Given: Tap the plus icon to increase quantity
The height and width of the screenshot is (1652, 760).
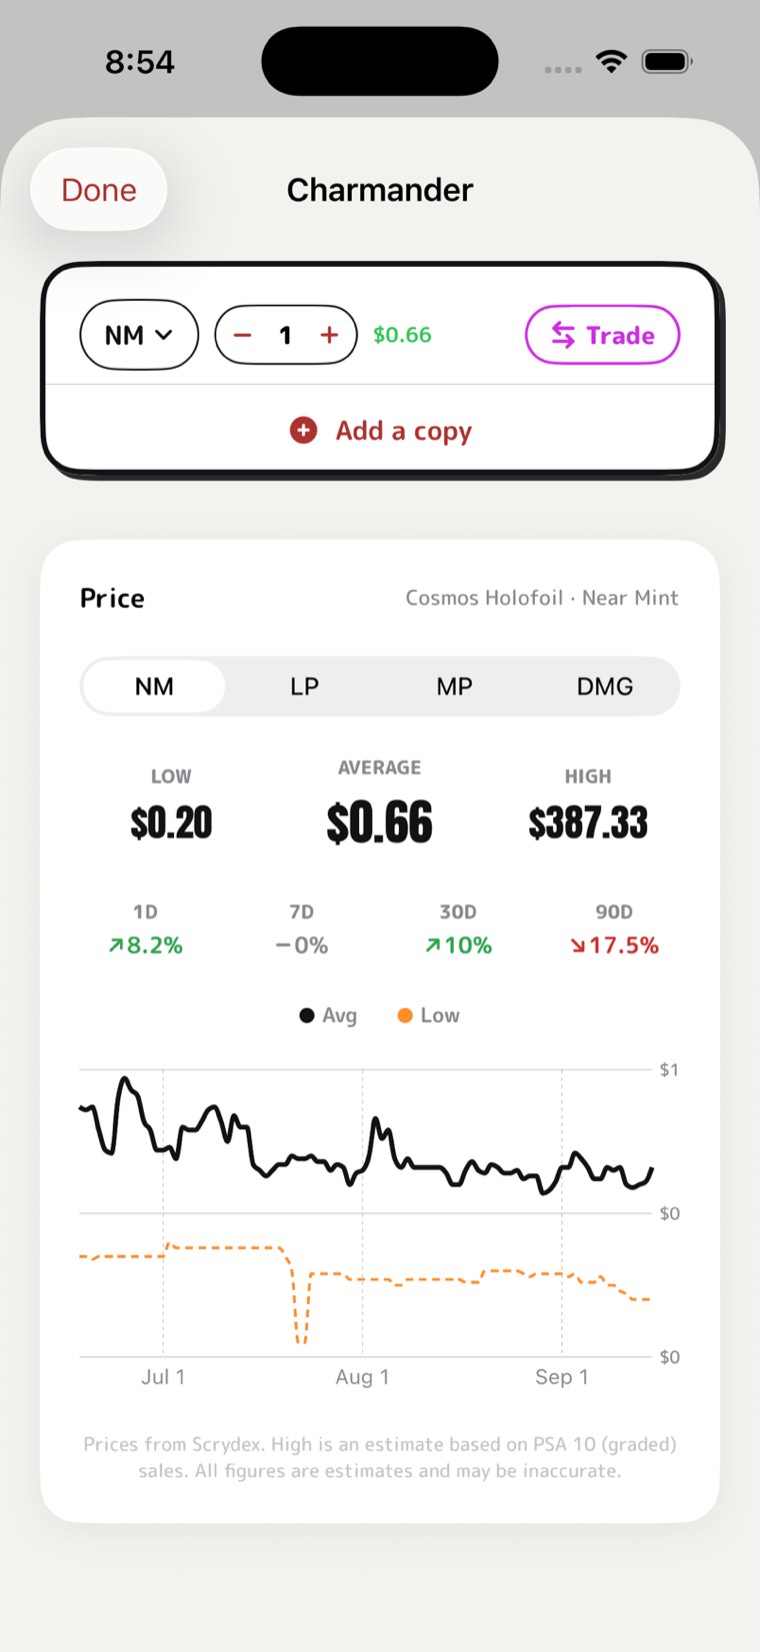Looking at the screenshot, I should 329,335.
